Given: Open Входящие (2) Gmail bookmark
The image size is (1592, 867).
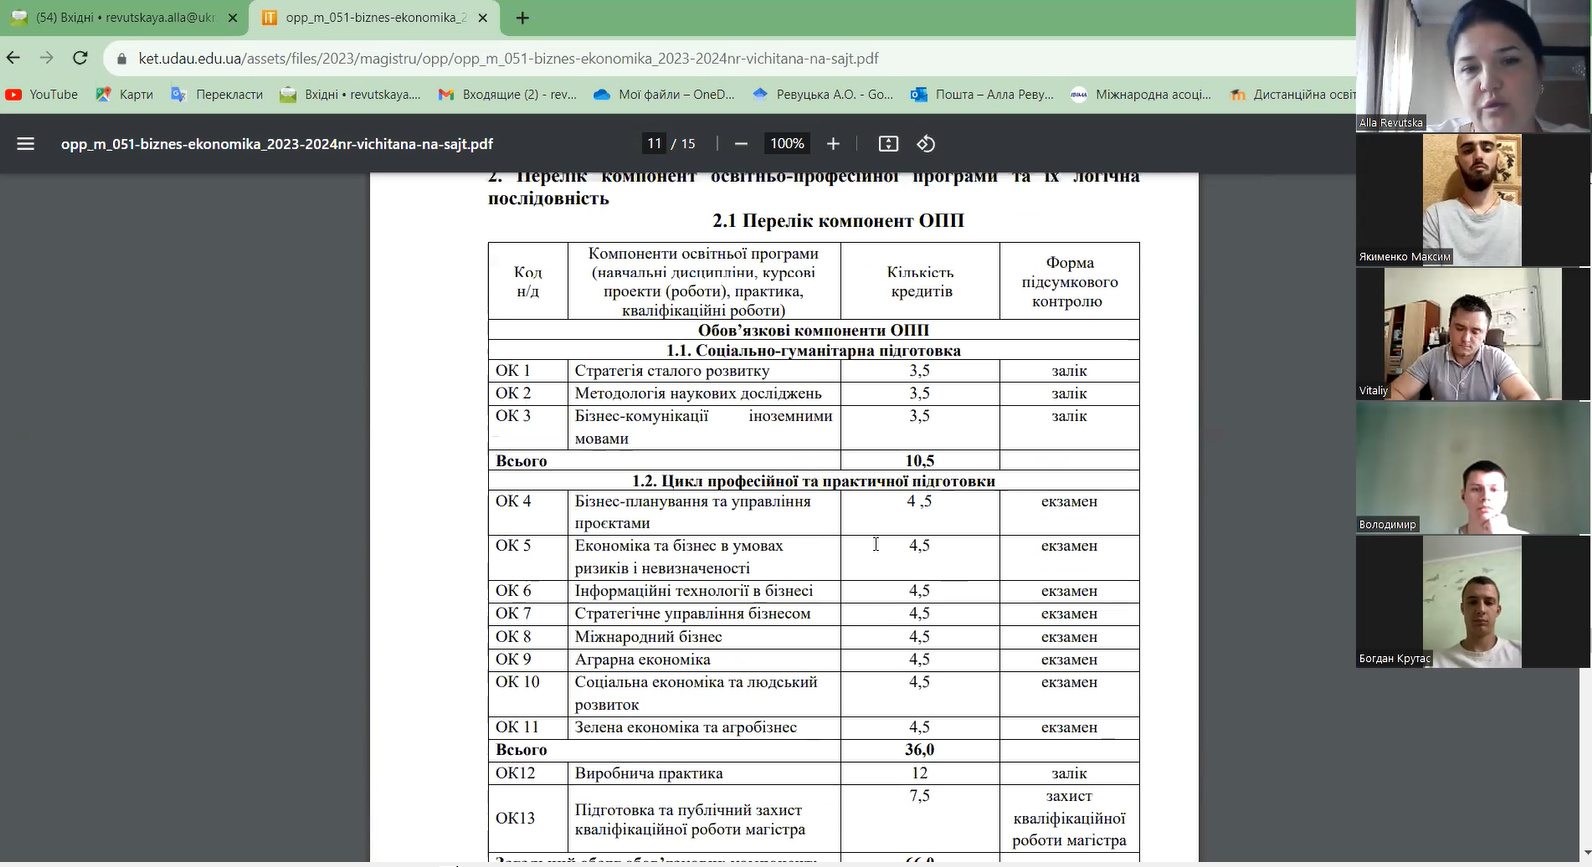Looking at the screenshot, I should click(507, 94).
